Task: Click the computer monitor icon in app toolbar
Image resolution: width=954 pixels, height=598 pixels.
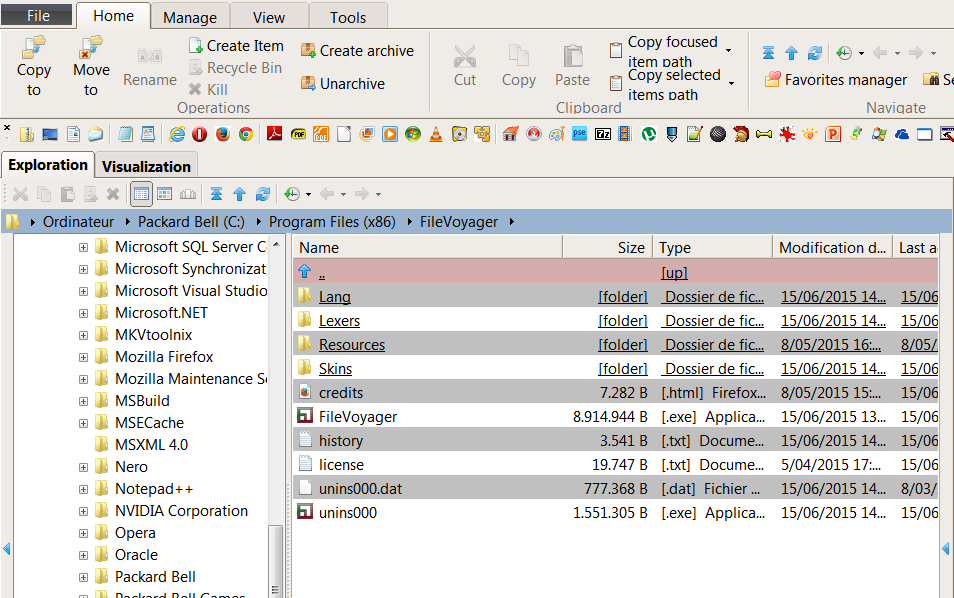Action: [x=50, y=134]
